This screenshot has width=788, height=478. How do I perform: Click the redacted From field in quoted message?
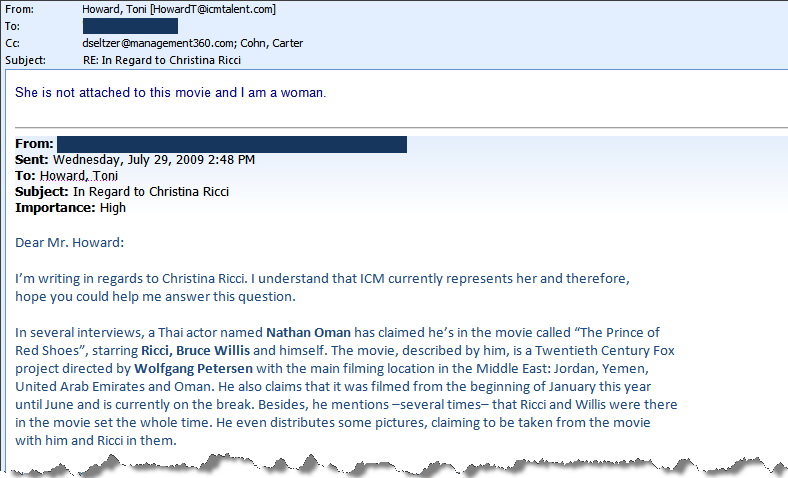(x=232, y=144)
